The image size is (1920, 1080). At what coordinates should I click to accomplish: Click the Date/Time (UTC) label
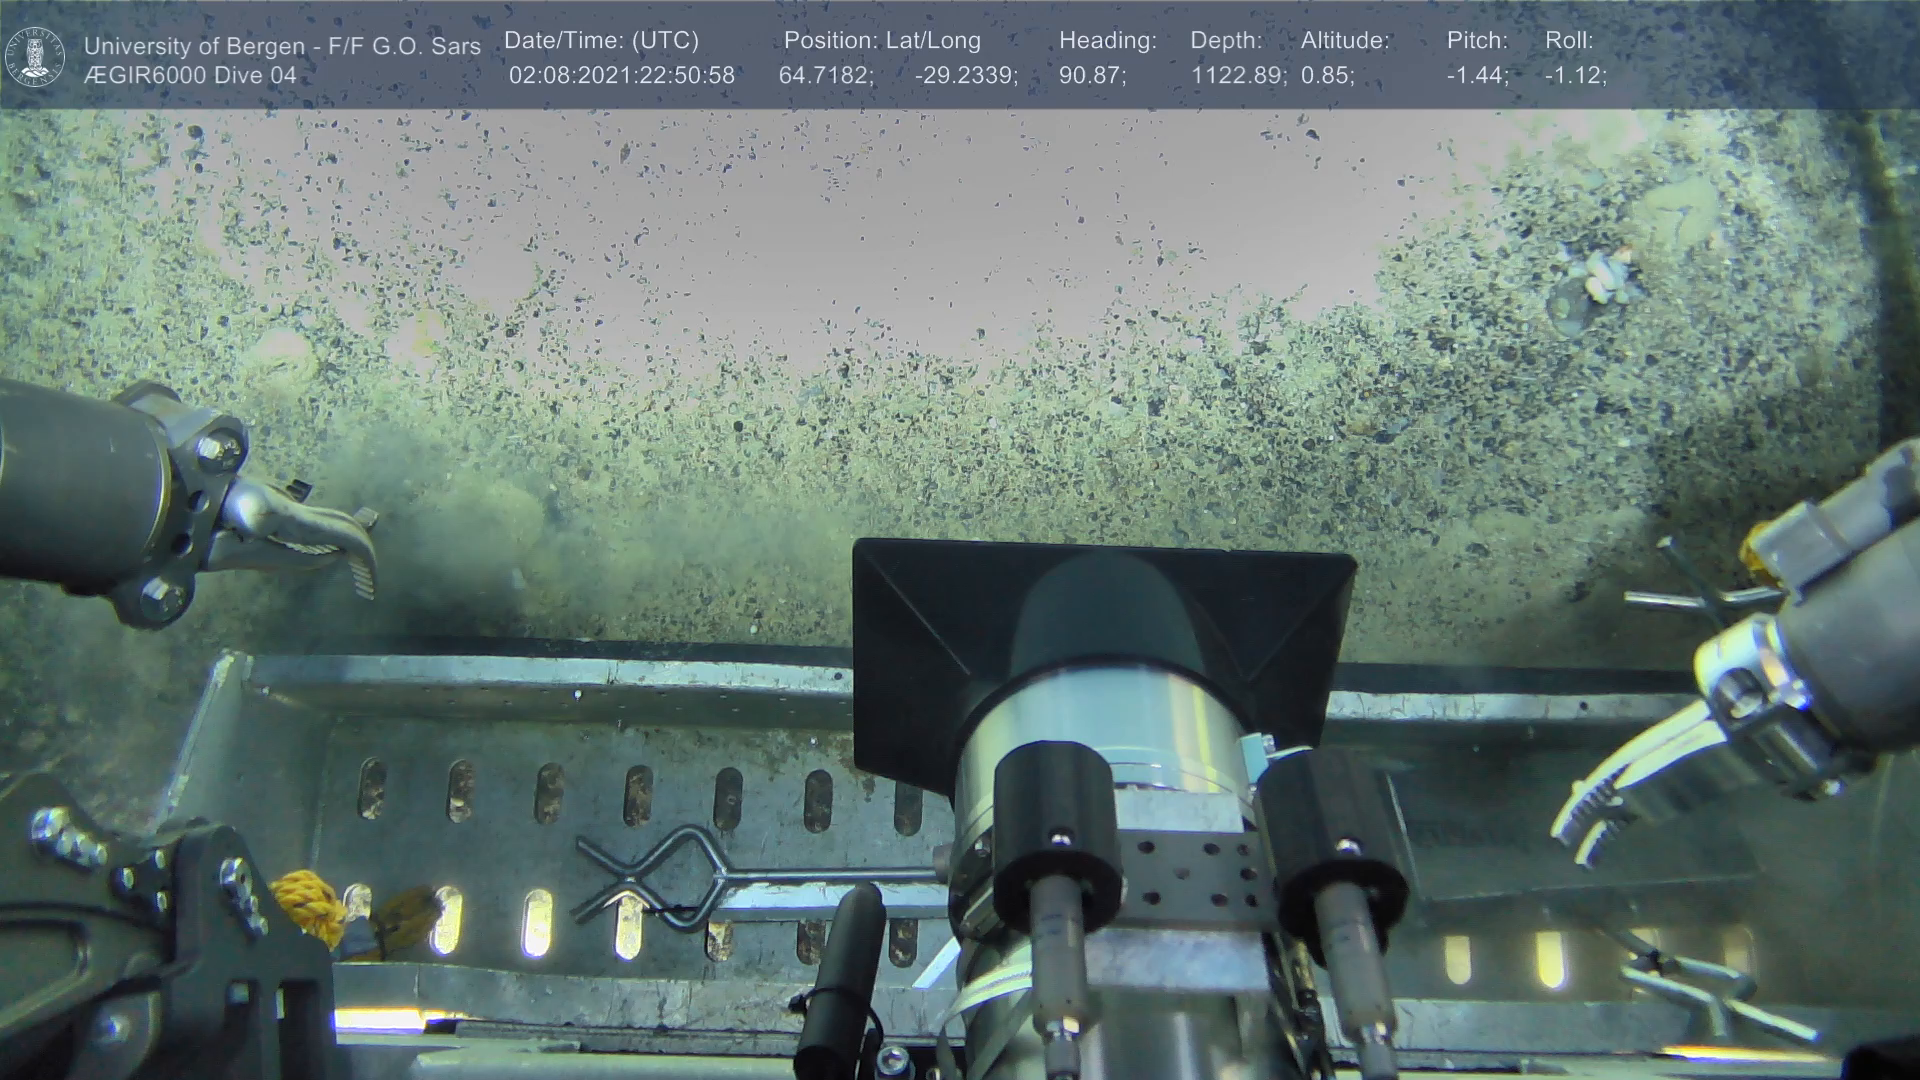point(601,41)
